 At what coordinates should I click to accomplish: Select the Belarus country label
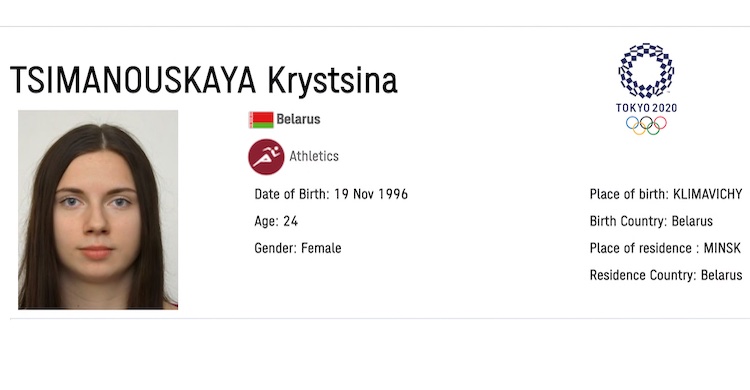pos(298,119)
